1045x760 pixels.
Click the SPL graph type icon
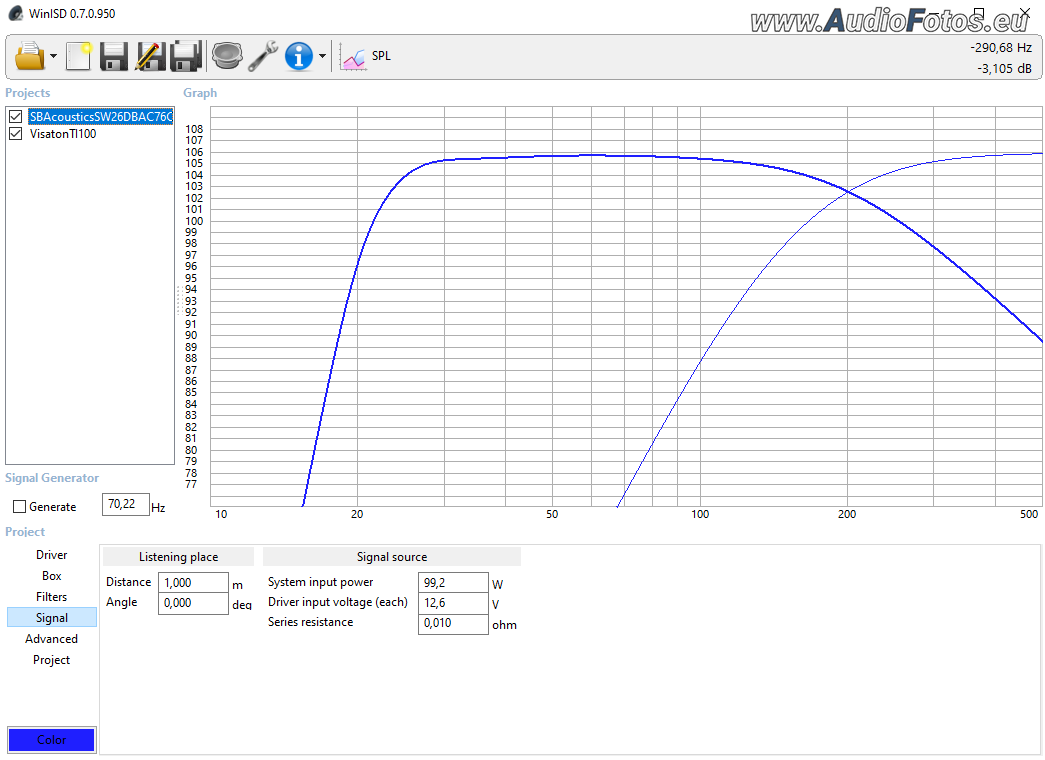coord(353,57)
